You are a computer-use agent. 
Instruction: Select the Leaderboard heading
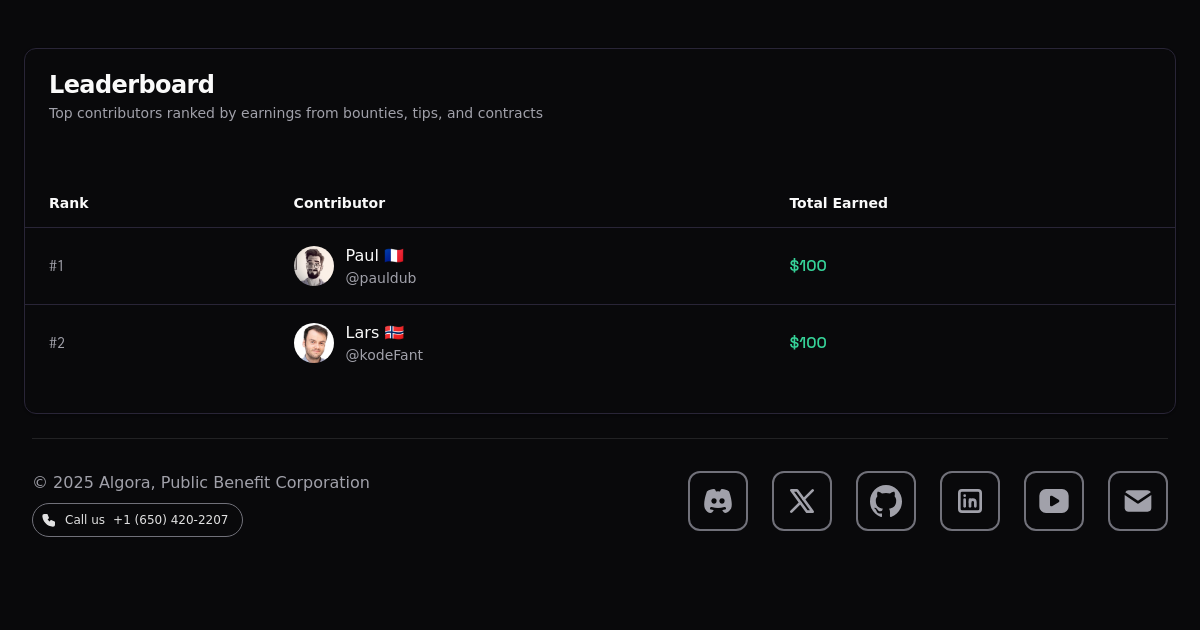[x=131, y=84]
